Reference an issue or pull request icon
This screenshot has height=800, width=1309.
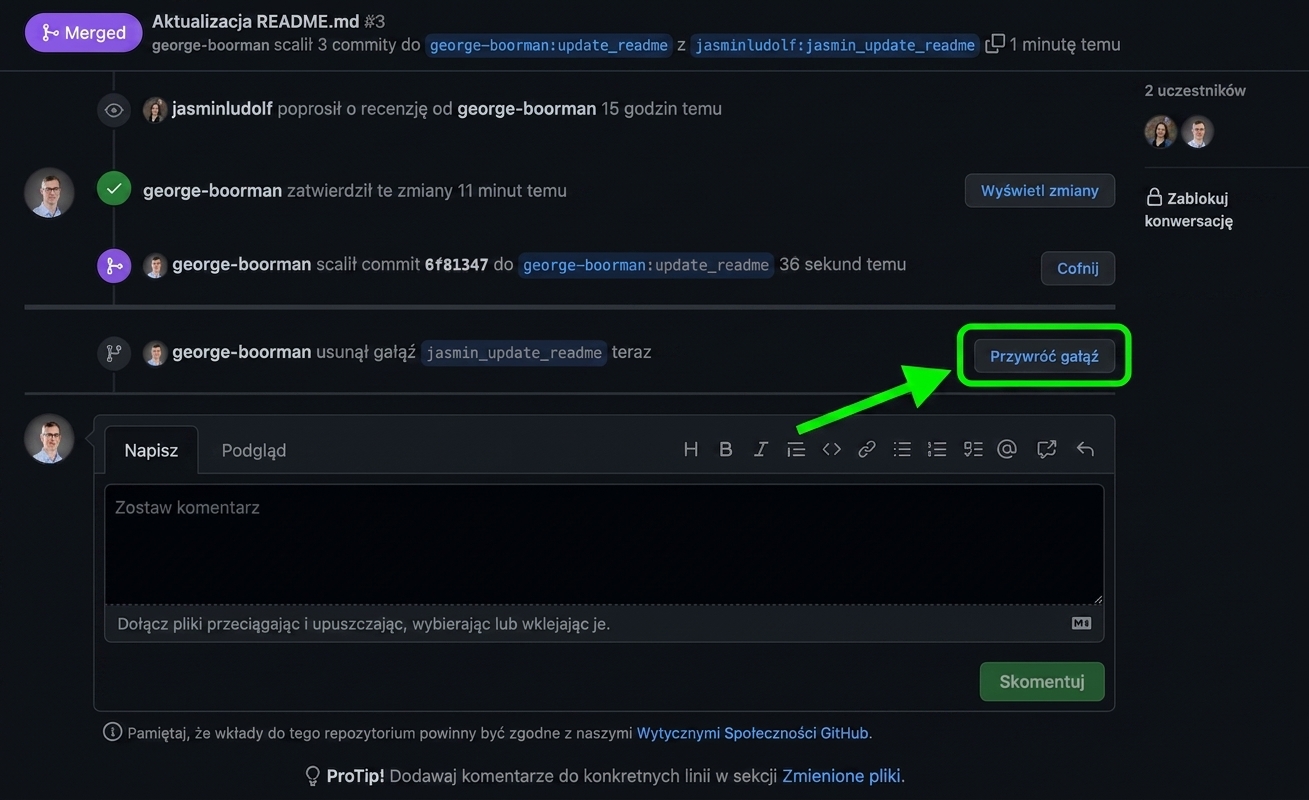pyautogui.click(x=1047, y=449)
